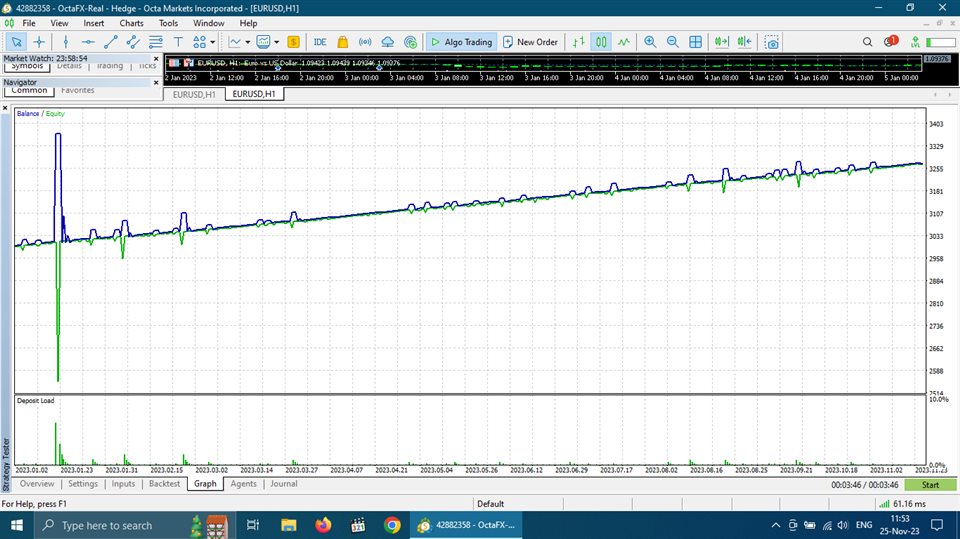Zoom out on the chart

(672, 42)
